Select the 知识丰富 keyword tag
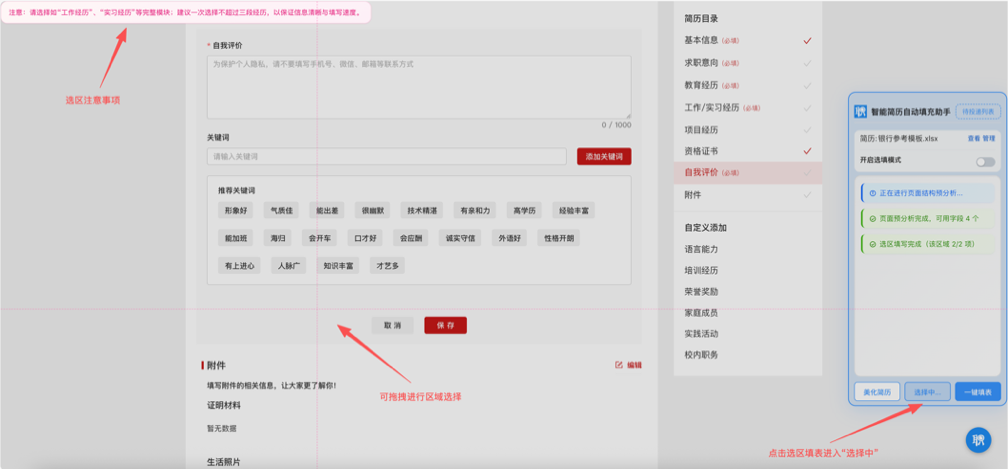Viewport: 1008px width, 469px height. tap(338, 266)
